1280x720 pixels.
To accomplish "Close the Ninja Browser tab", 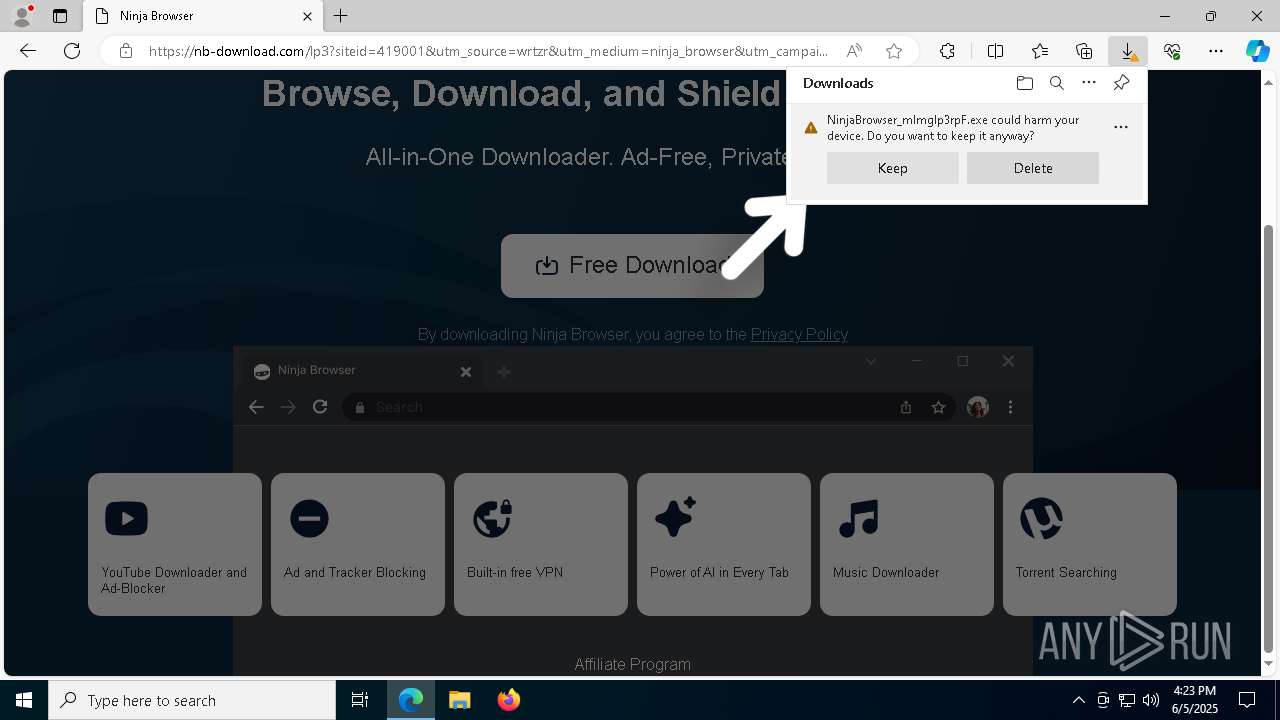I will pos(307,16).
